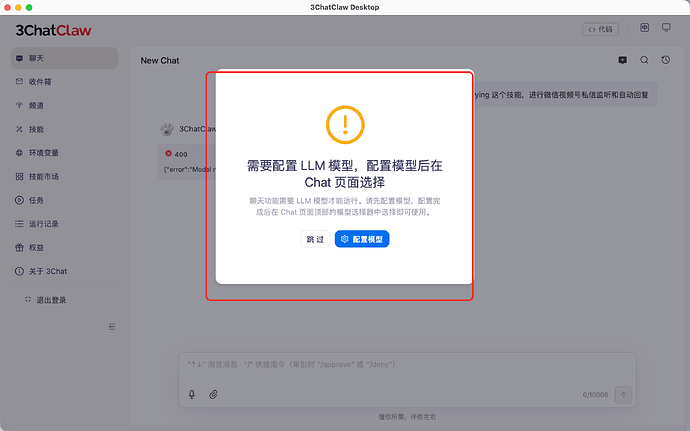Click the 跳过 button to skip setup
Screen dimensions: 690x431
click(315, 239)
